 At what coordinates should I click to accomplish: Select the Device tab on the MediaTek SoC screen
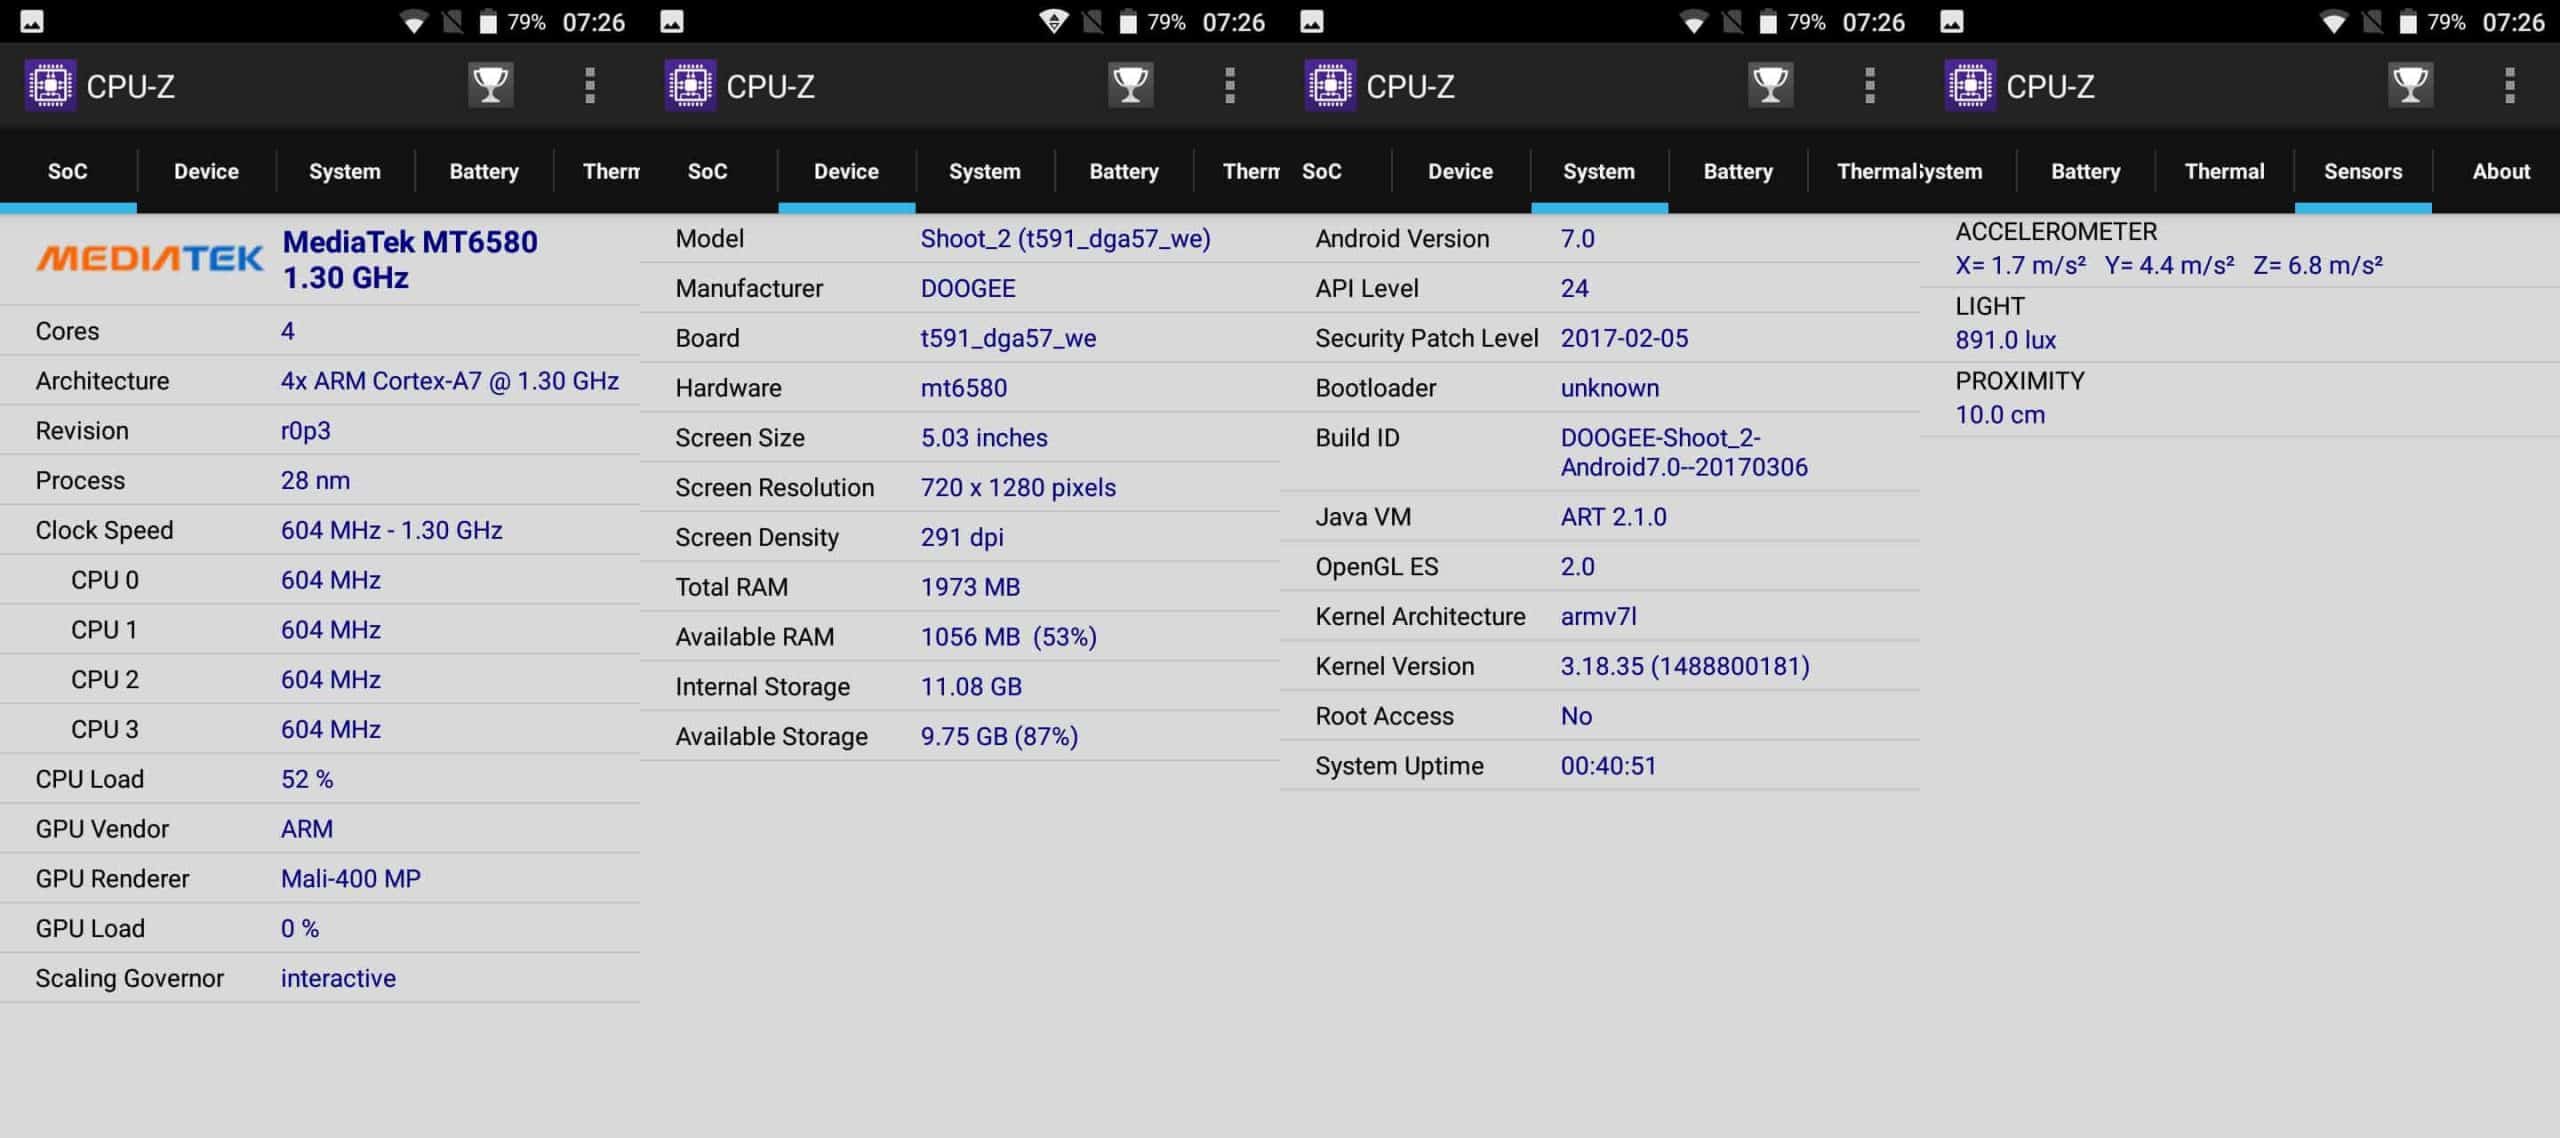(206, 171)
